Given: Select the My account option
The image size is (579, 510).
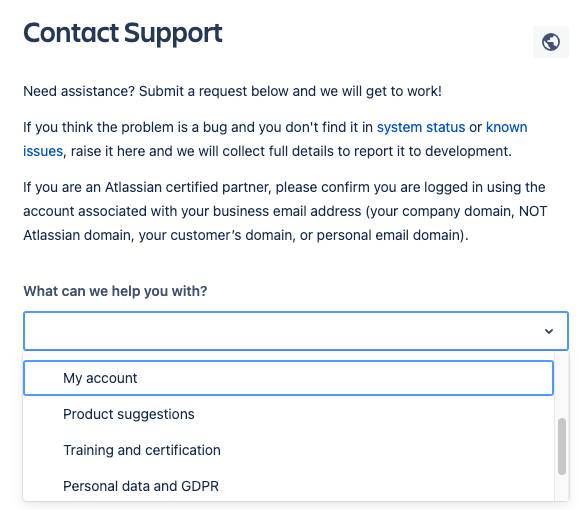Looking at the screenshot, I should [x=288, y=378].
